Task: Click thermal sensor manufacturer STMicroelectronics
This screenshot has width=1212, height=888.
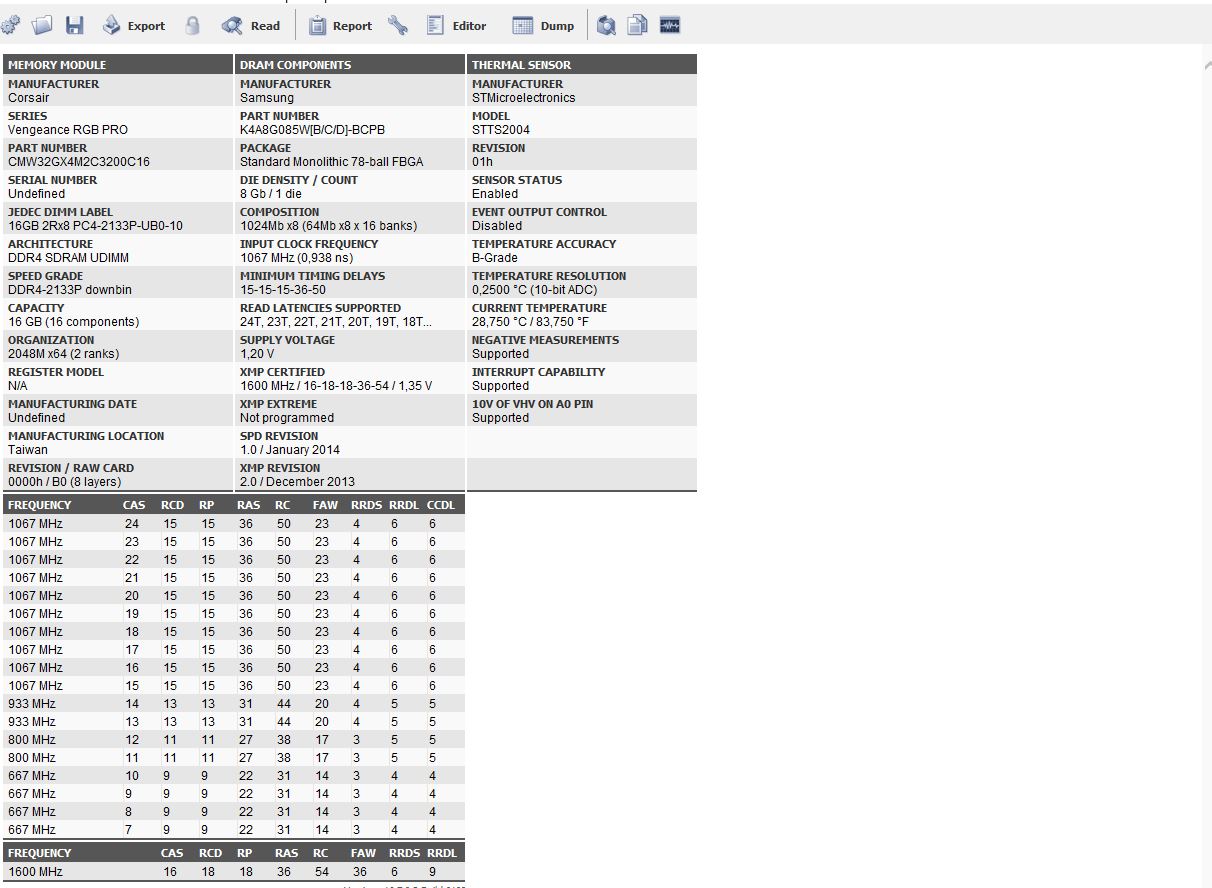Action: tap(524, 98)
